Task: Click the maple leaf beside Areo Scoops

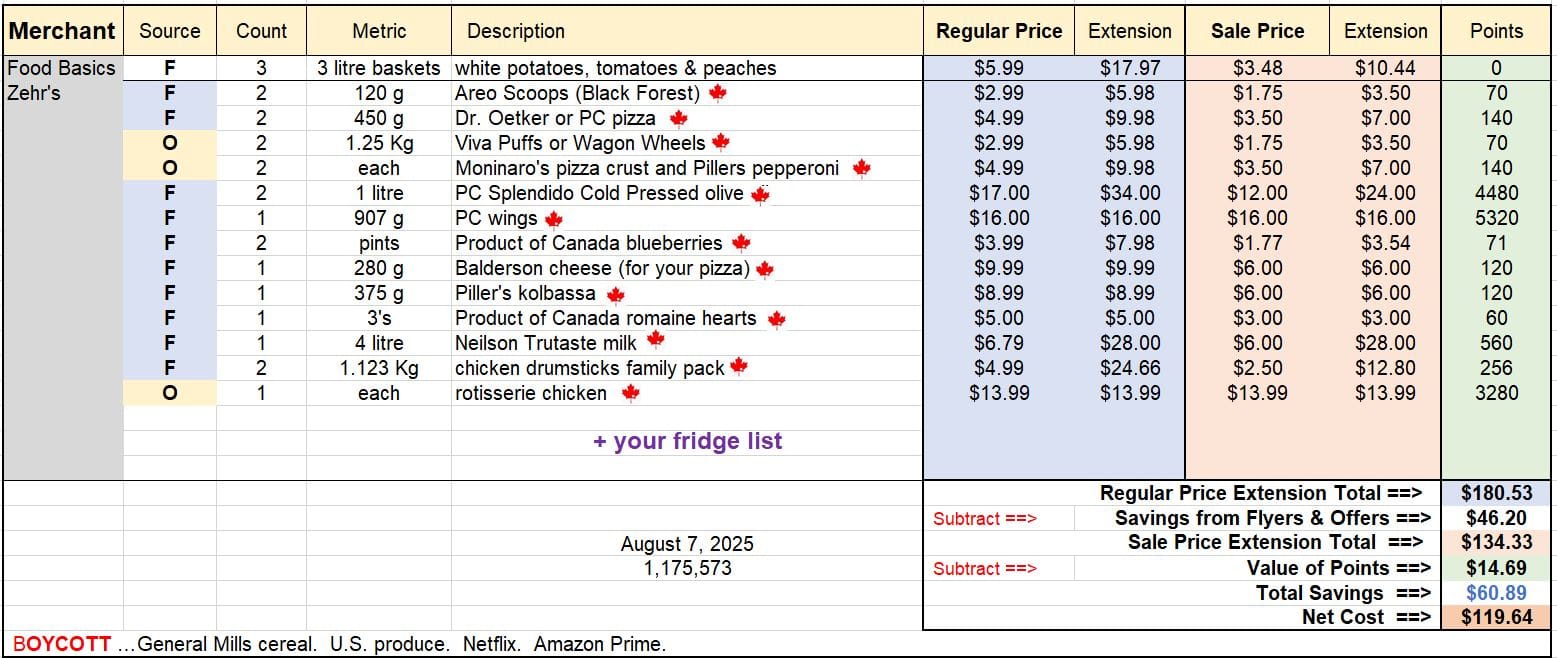Action: [x=717, y=93]
